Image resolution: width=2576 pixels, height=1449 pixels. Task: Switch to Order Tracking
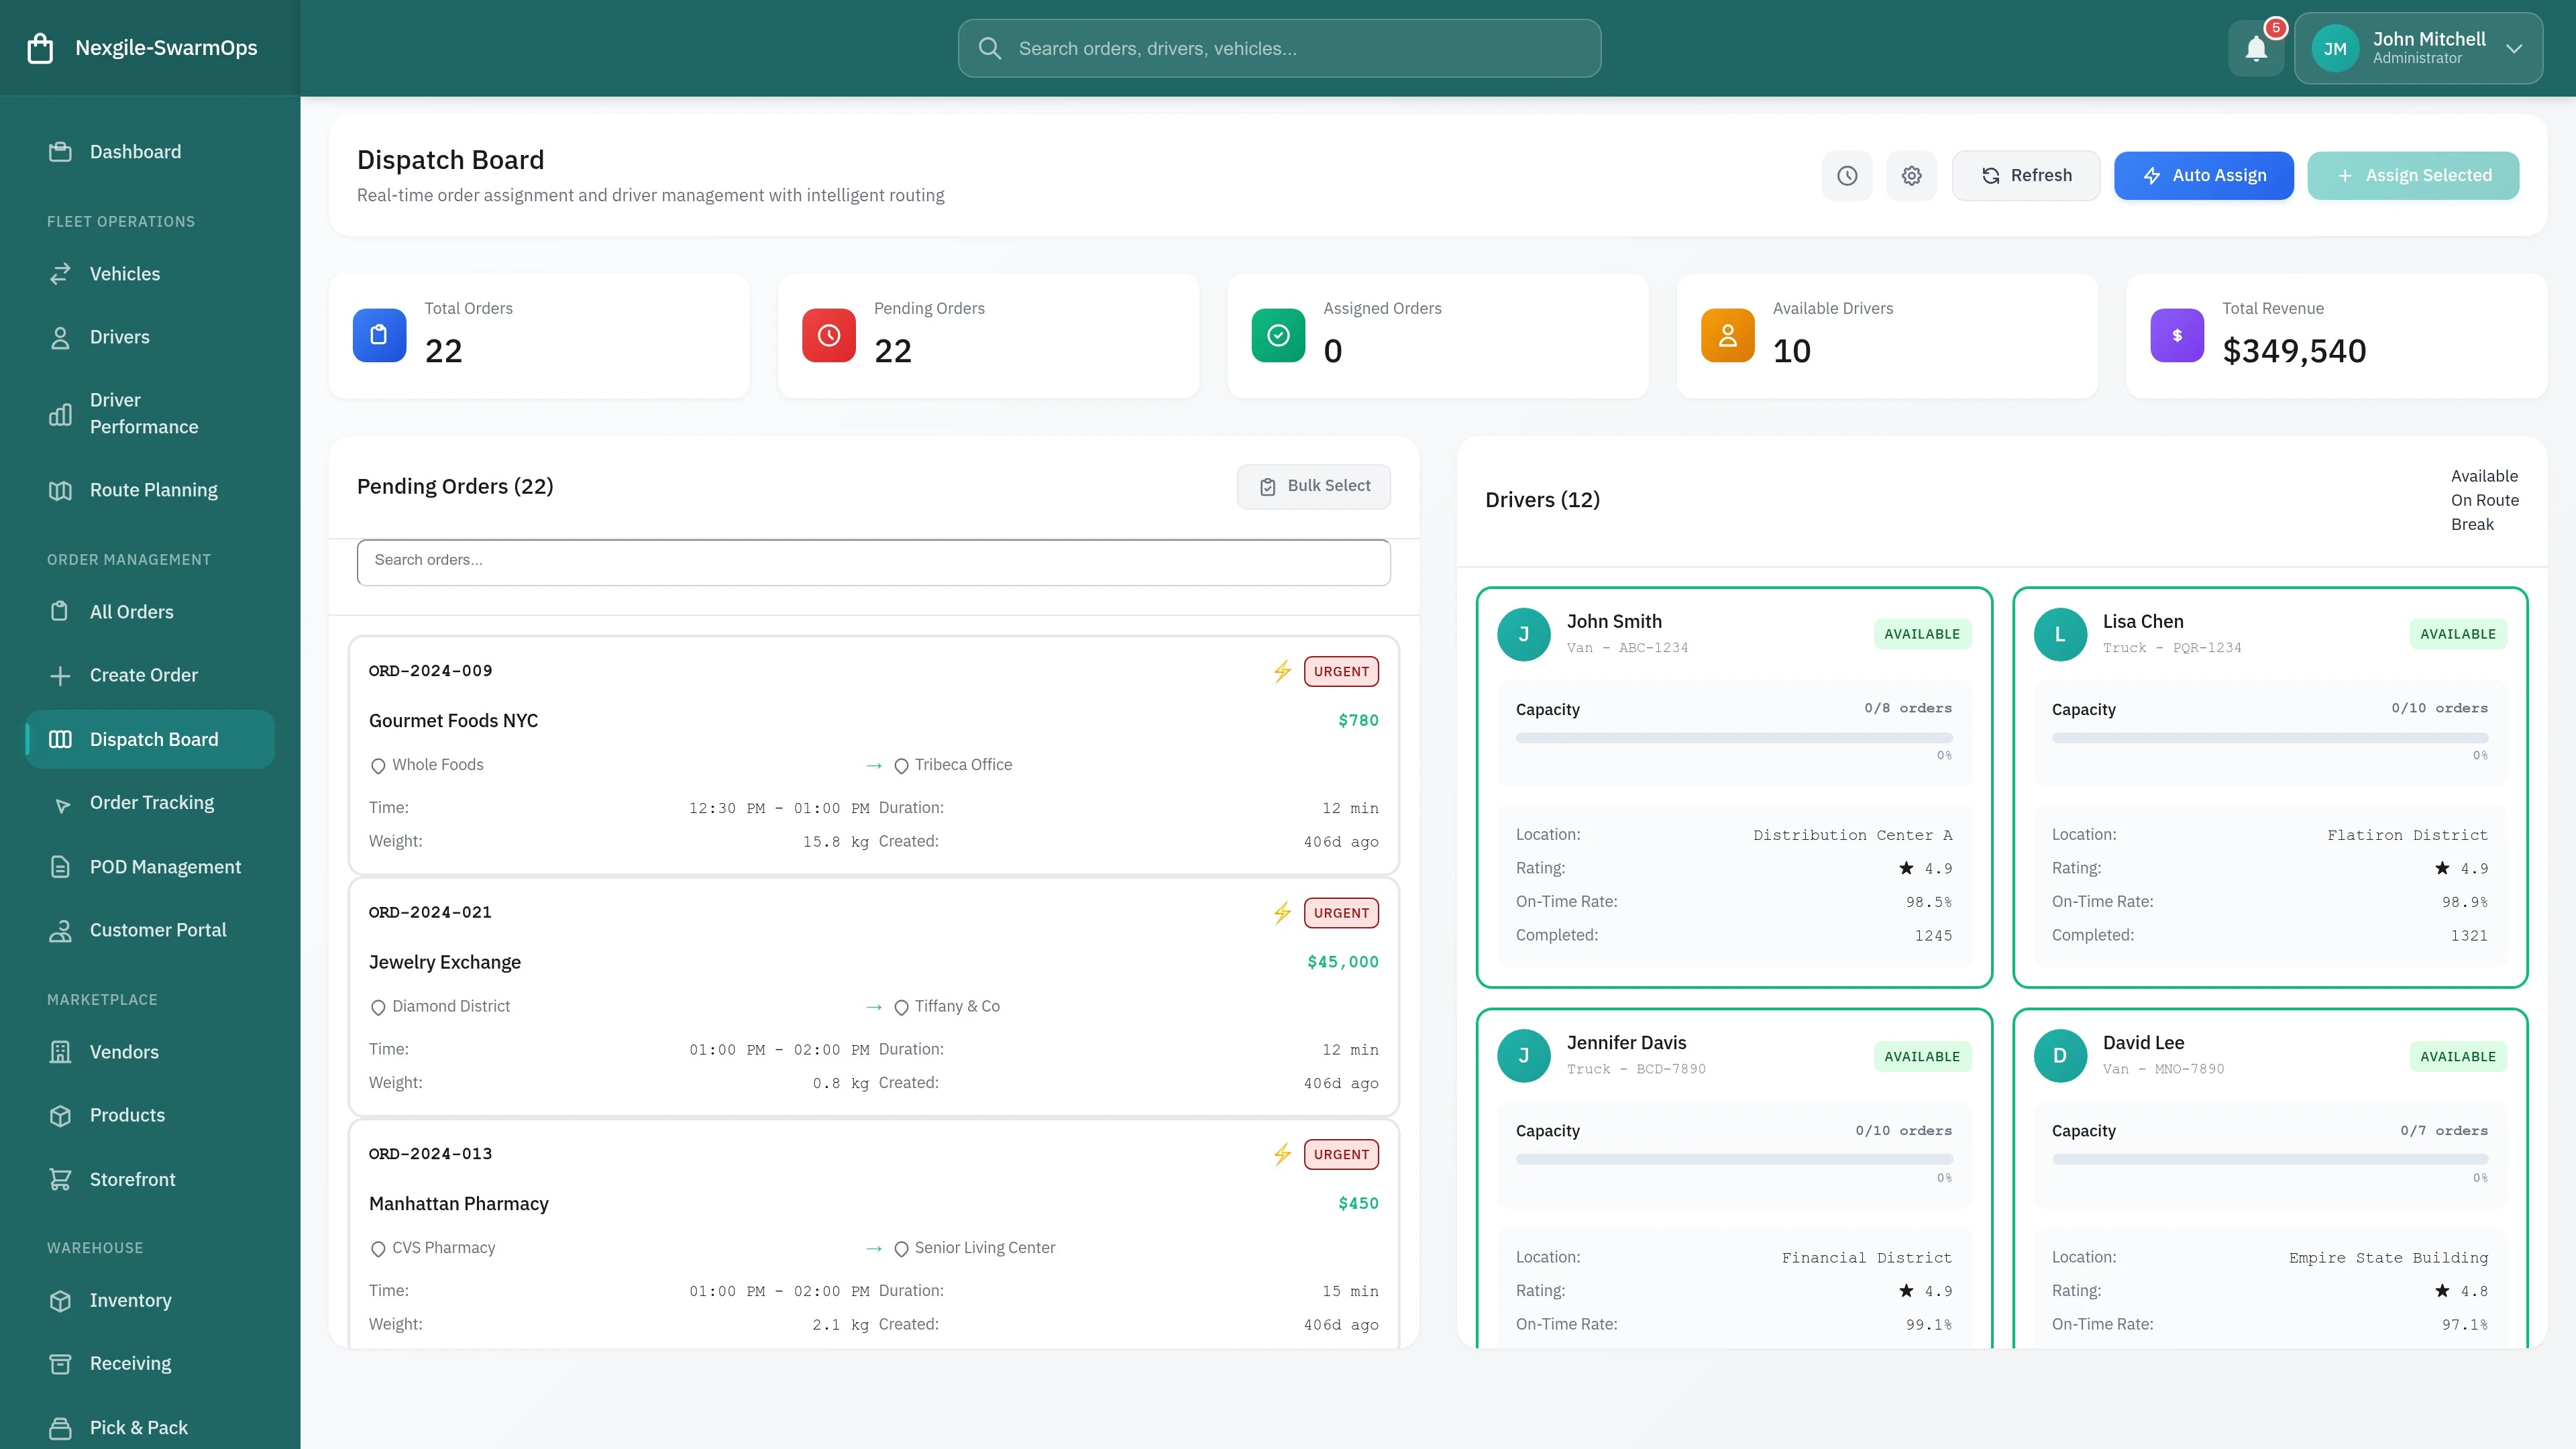point(151,802)
